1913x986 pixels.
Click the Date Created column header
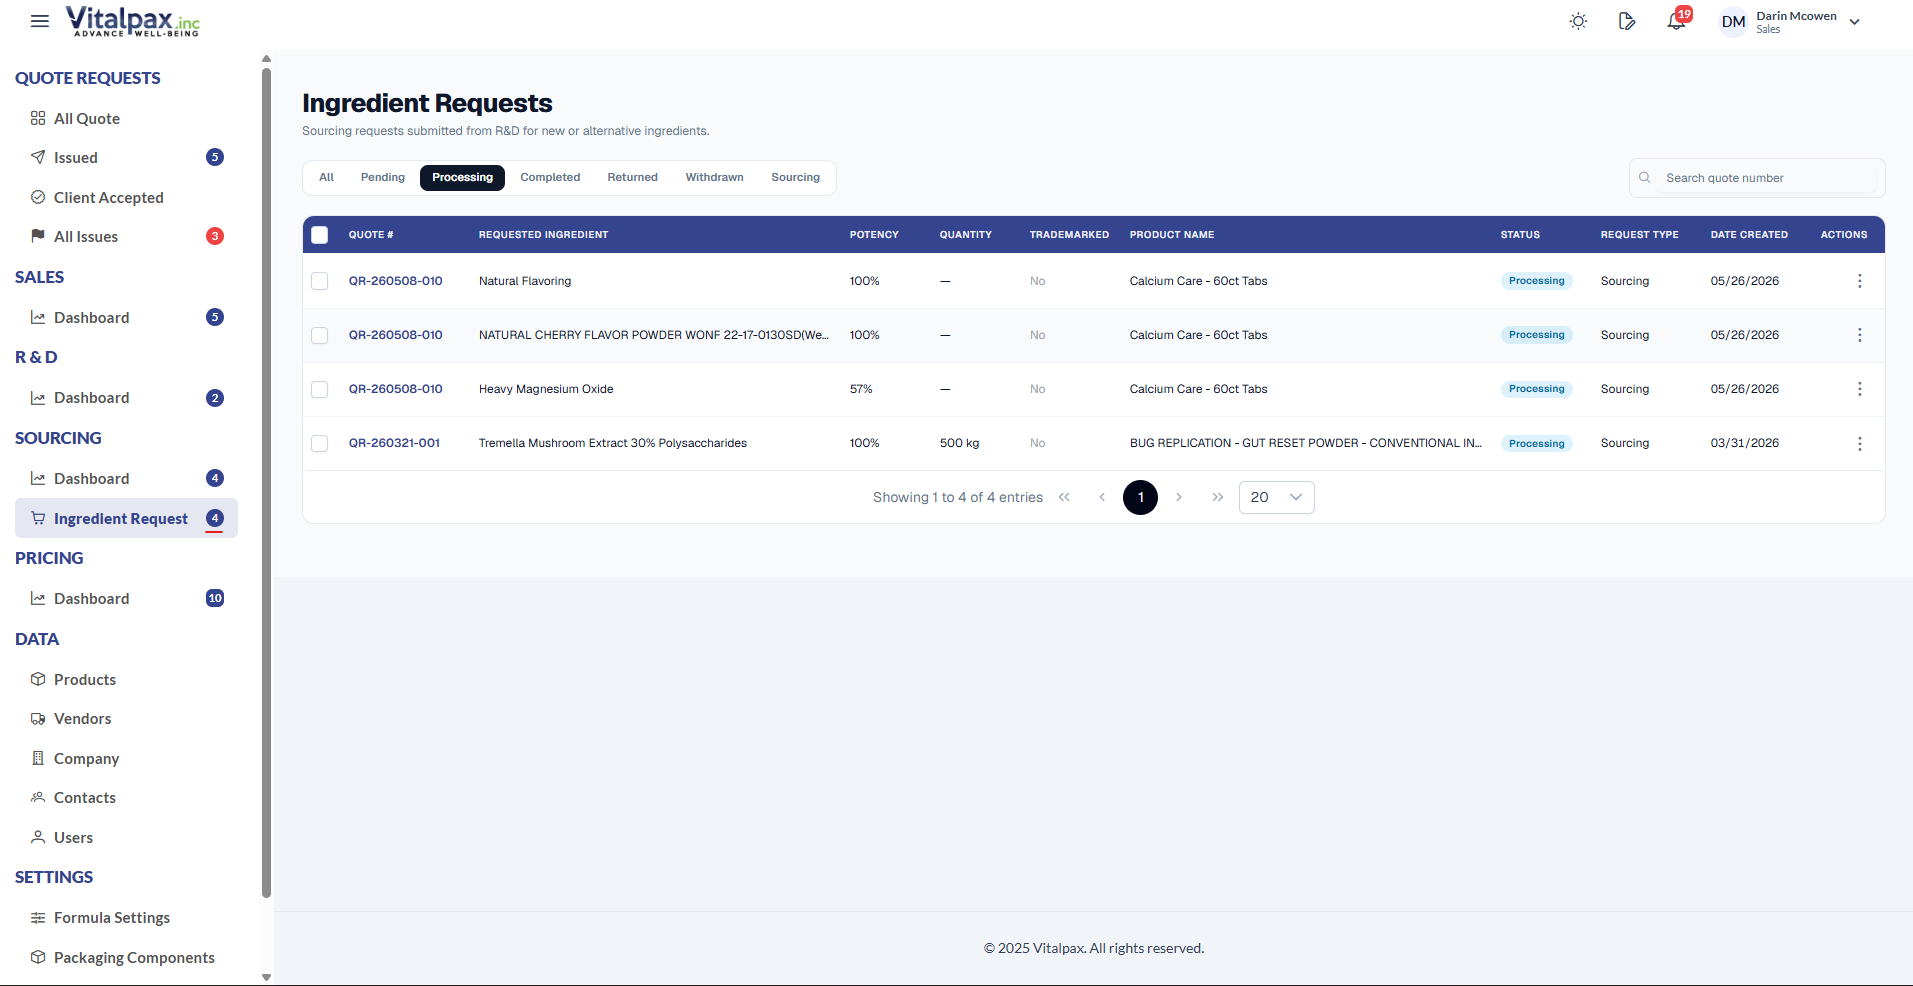point(1749,235)
